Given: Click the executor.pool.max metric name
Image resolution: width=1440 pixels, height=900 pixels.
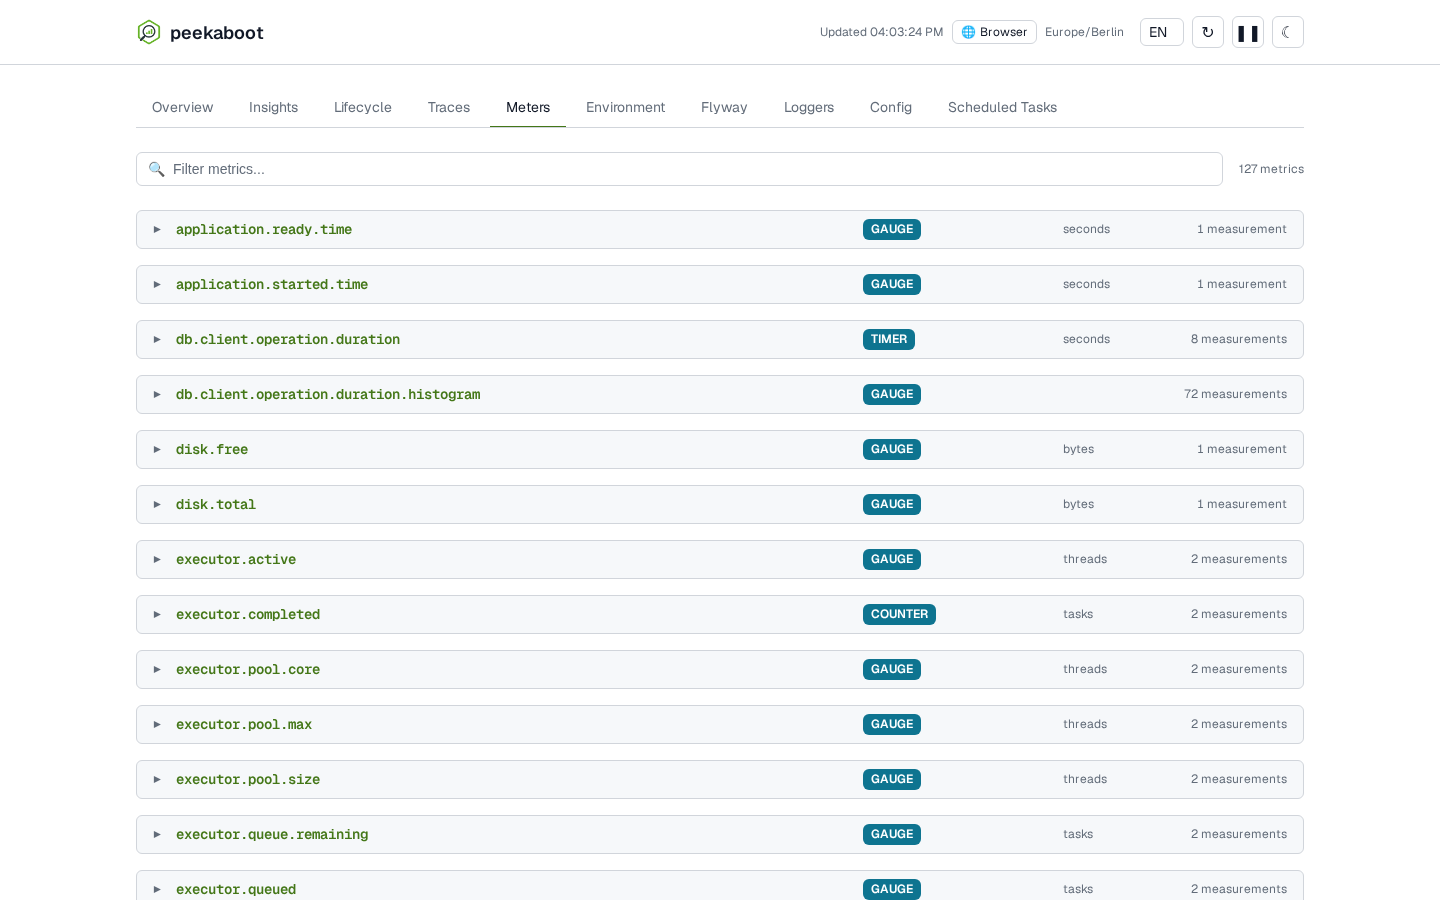Looking at the screenshot, I should 244,724.
